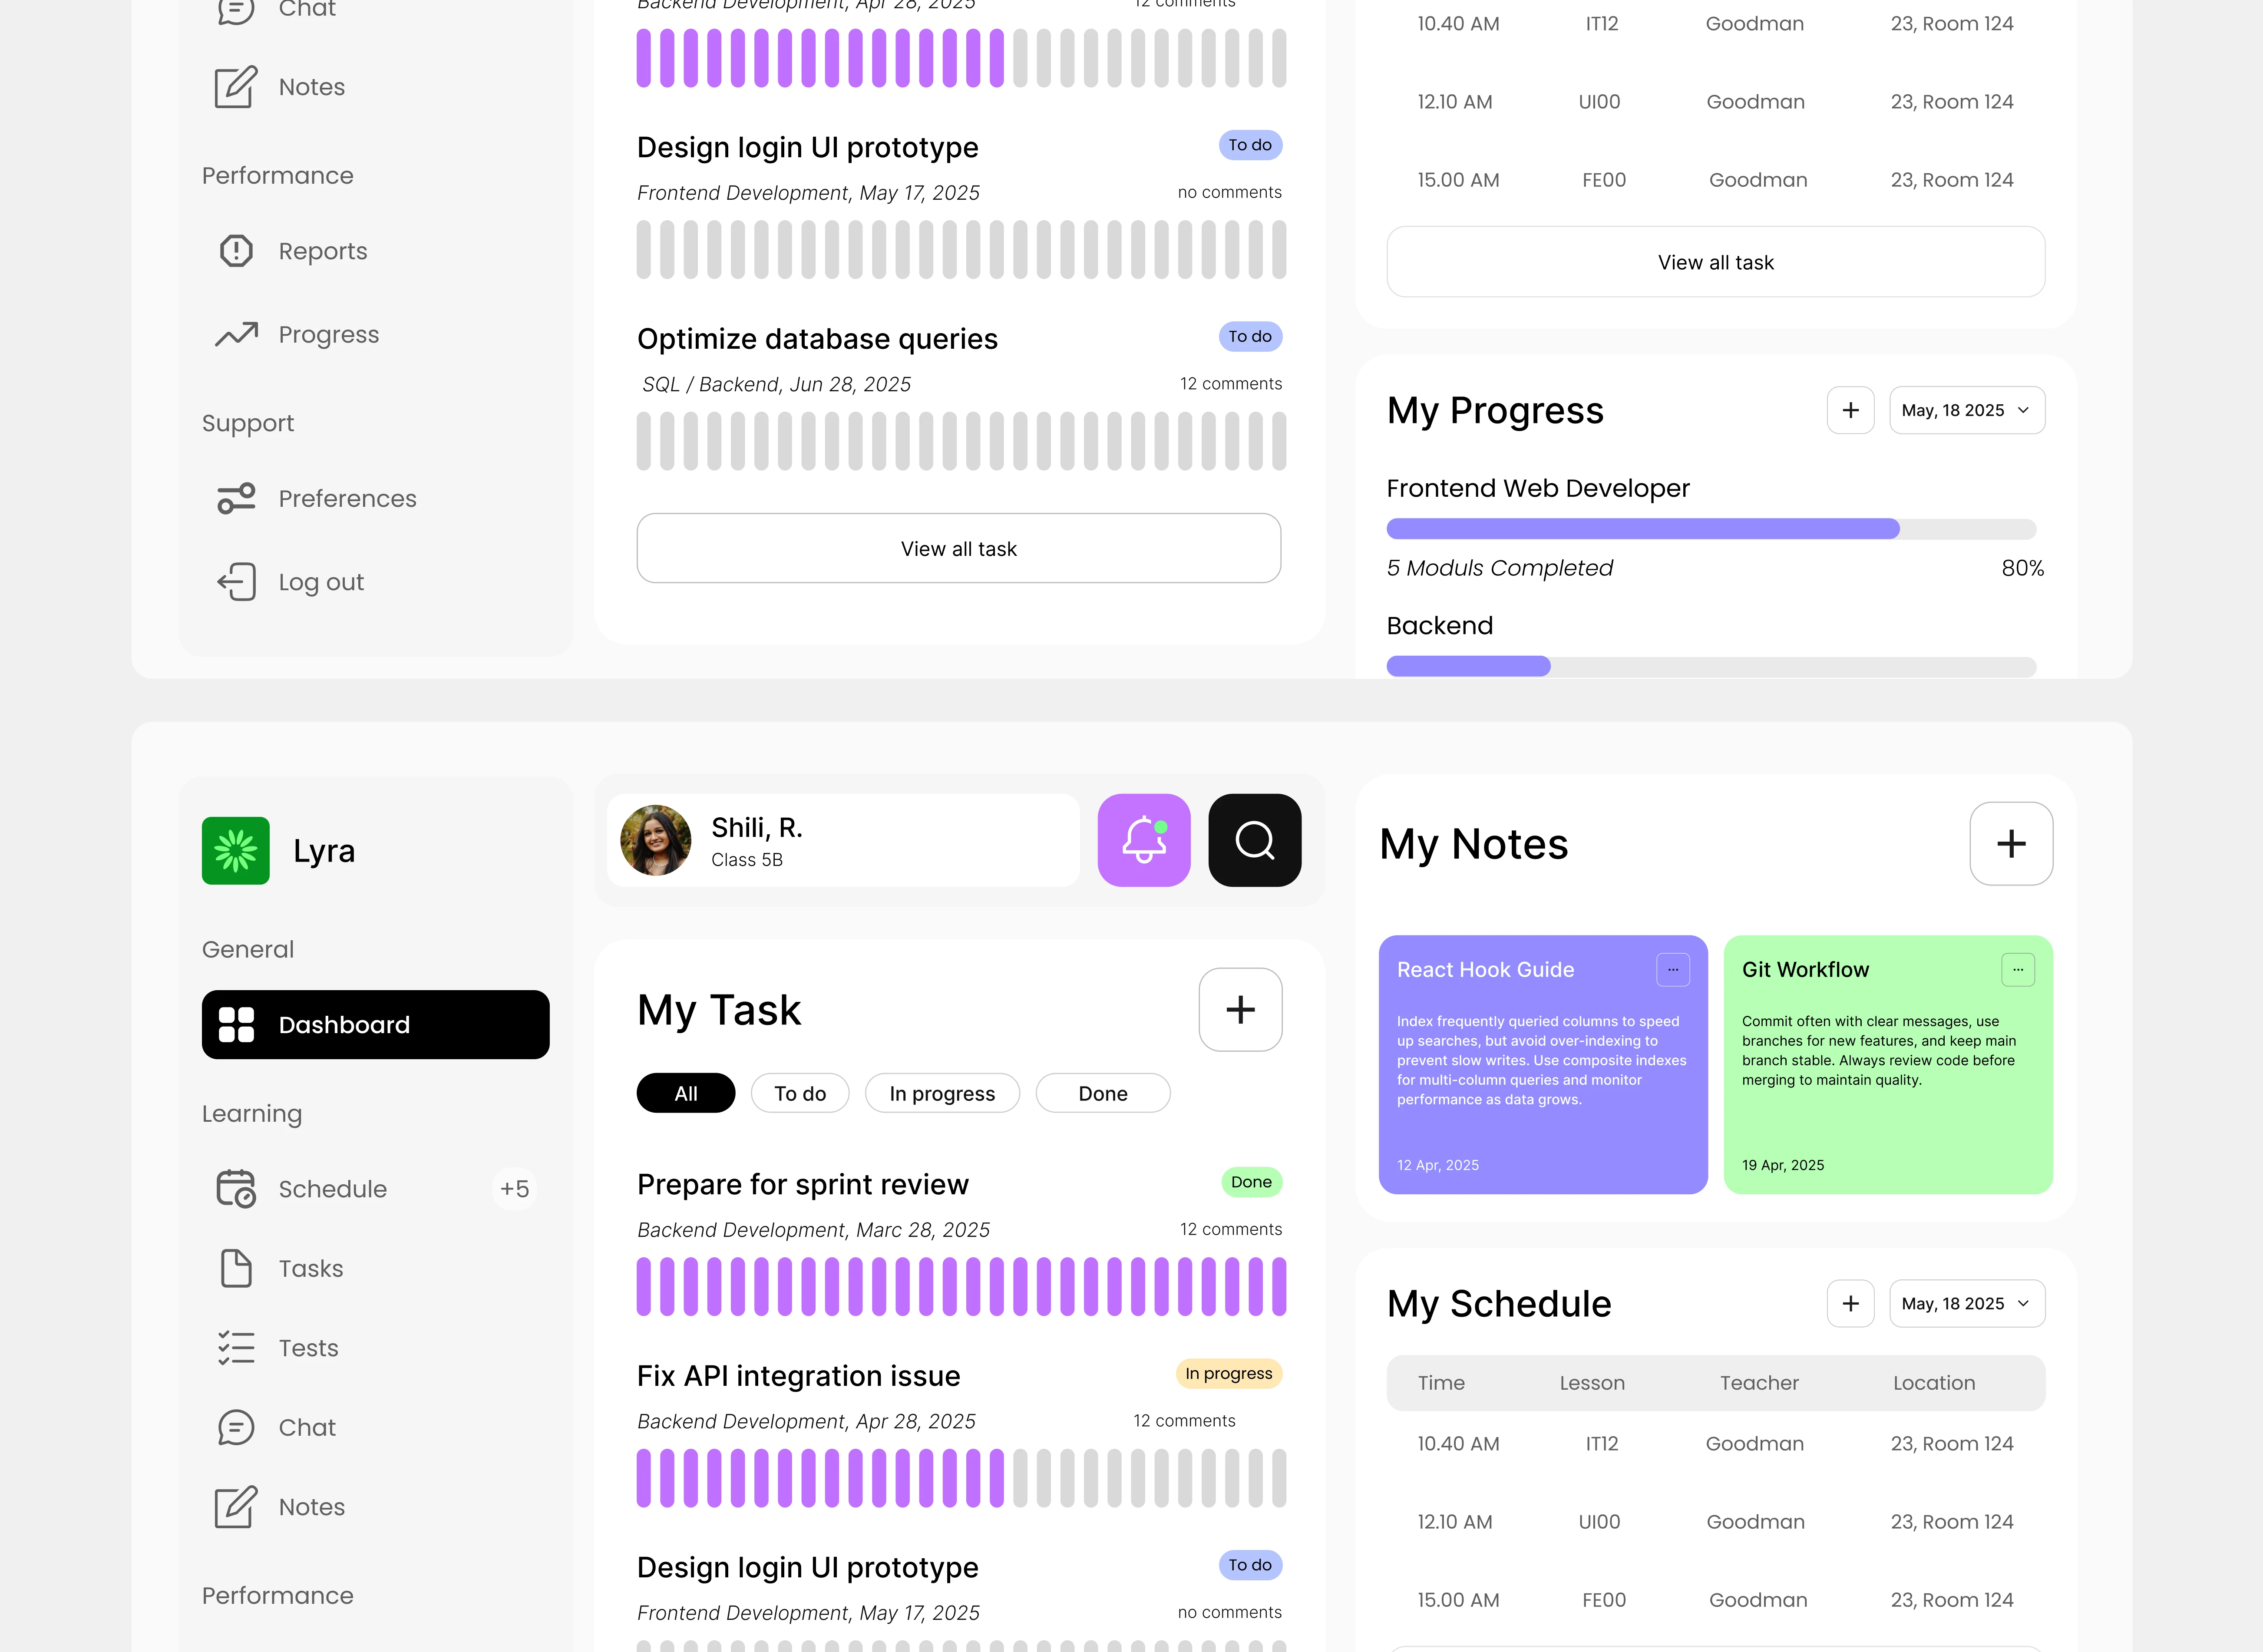2263x1652 pixels.
Task: Click the purple notification bell icon
Action: coord(1143,840)
